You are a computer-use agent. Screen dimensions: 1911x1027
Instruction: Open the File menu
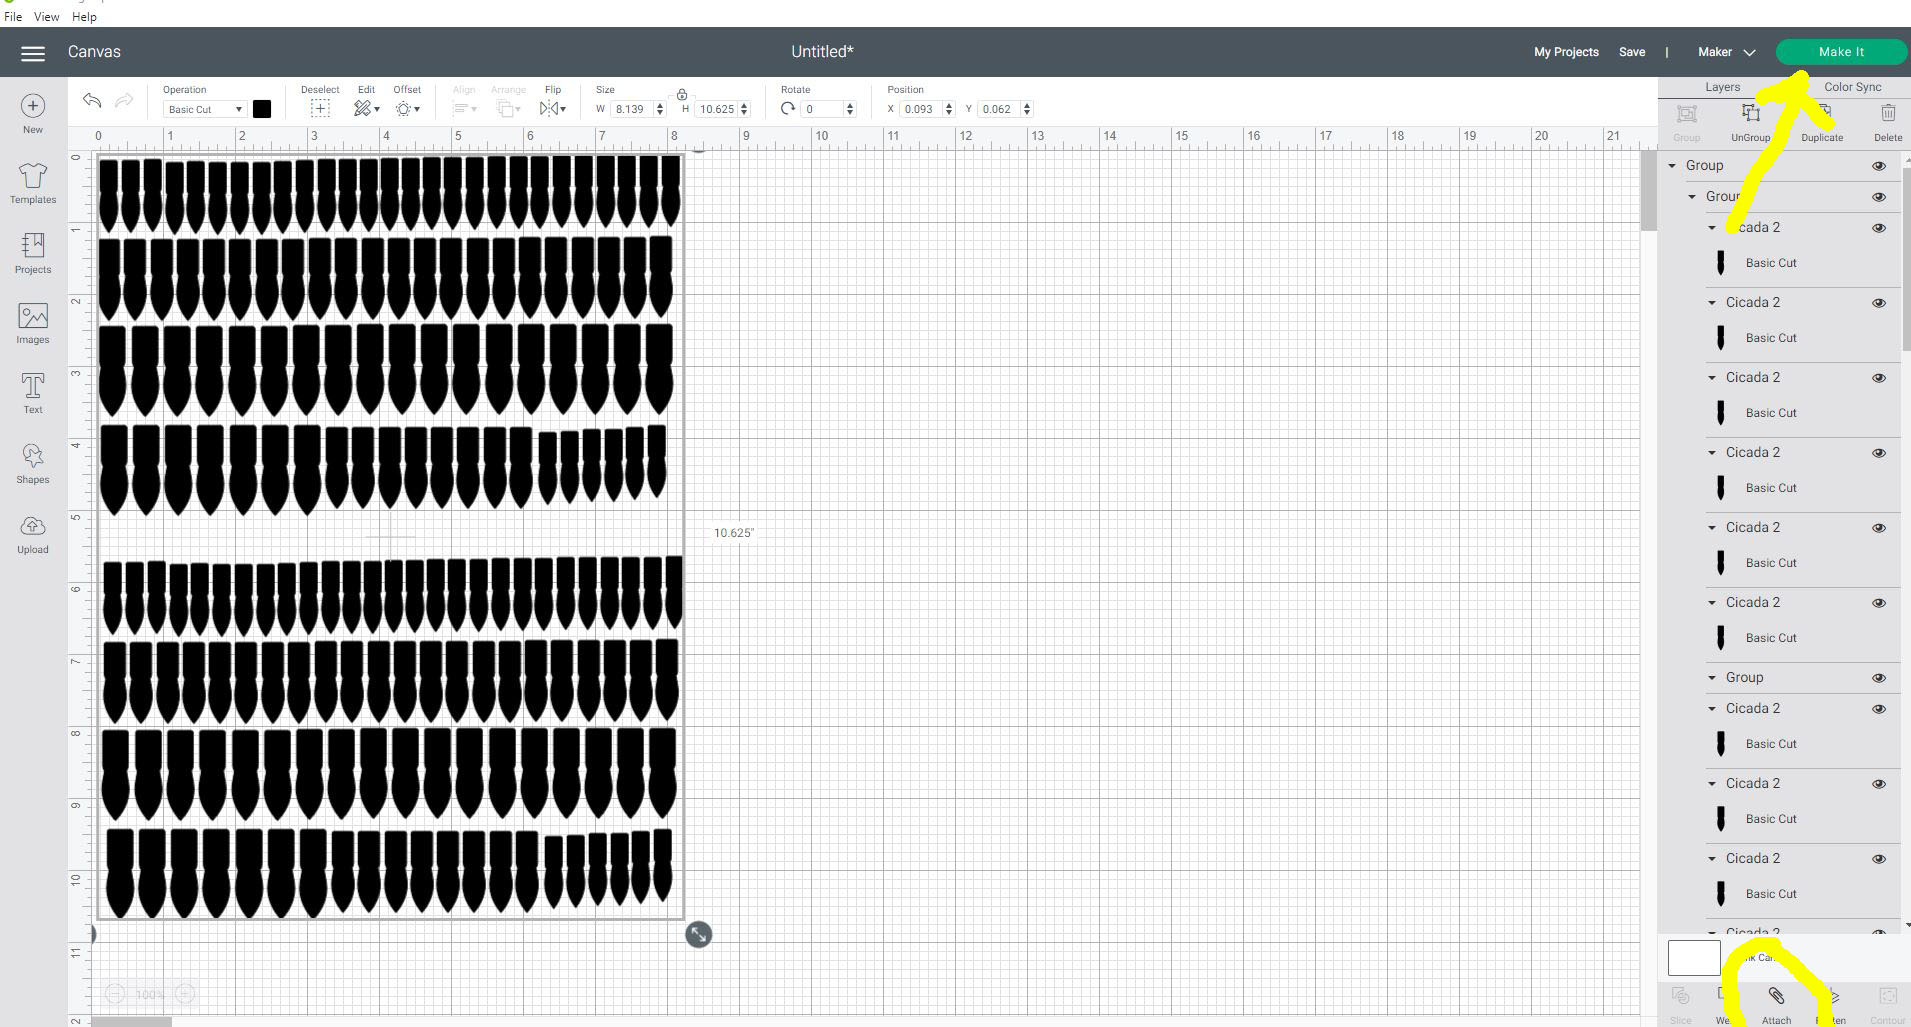13,16
